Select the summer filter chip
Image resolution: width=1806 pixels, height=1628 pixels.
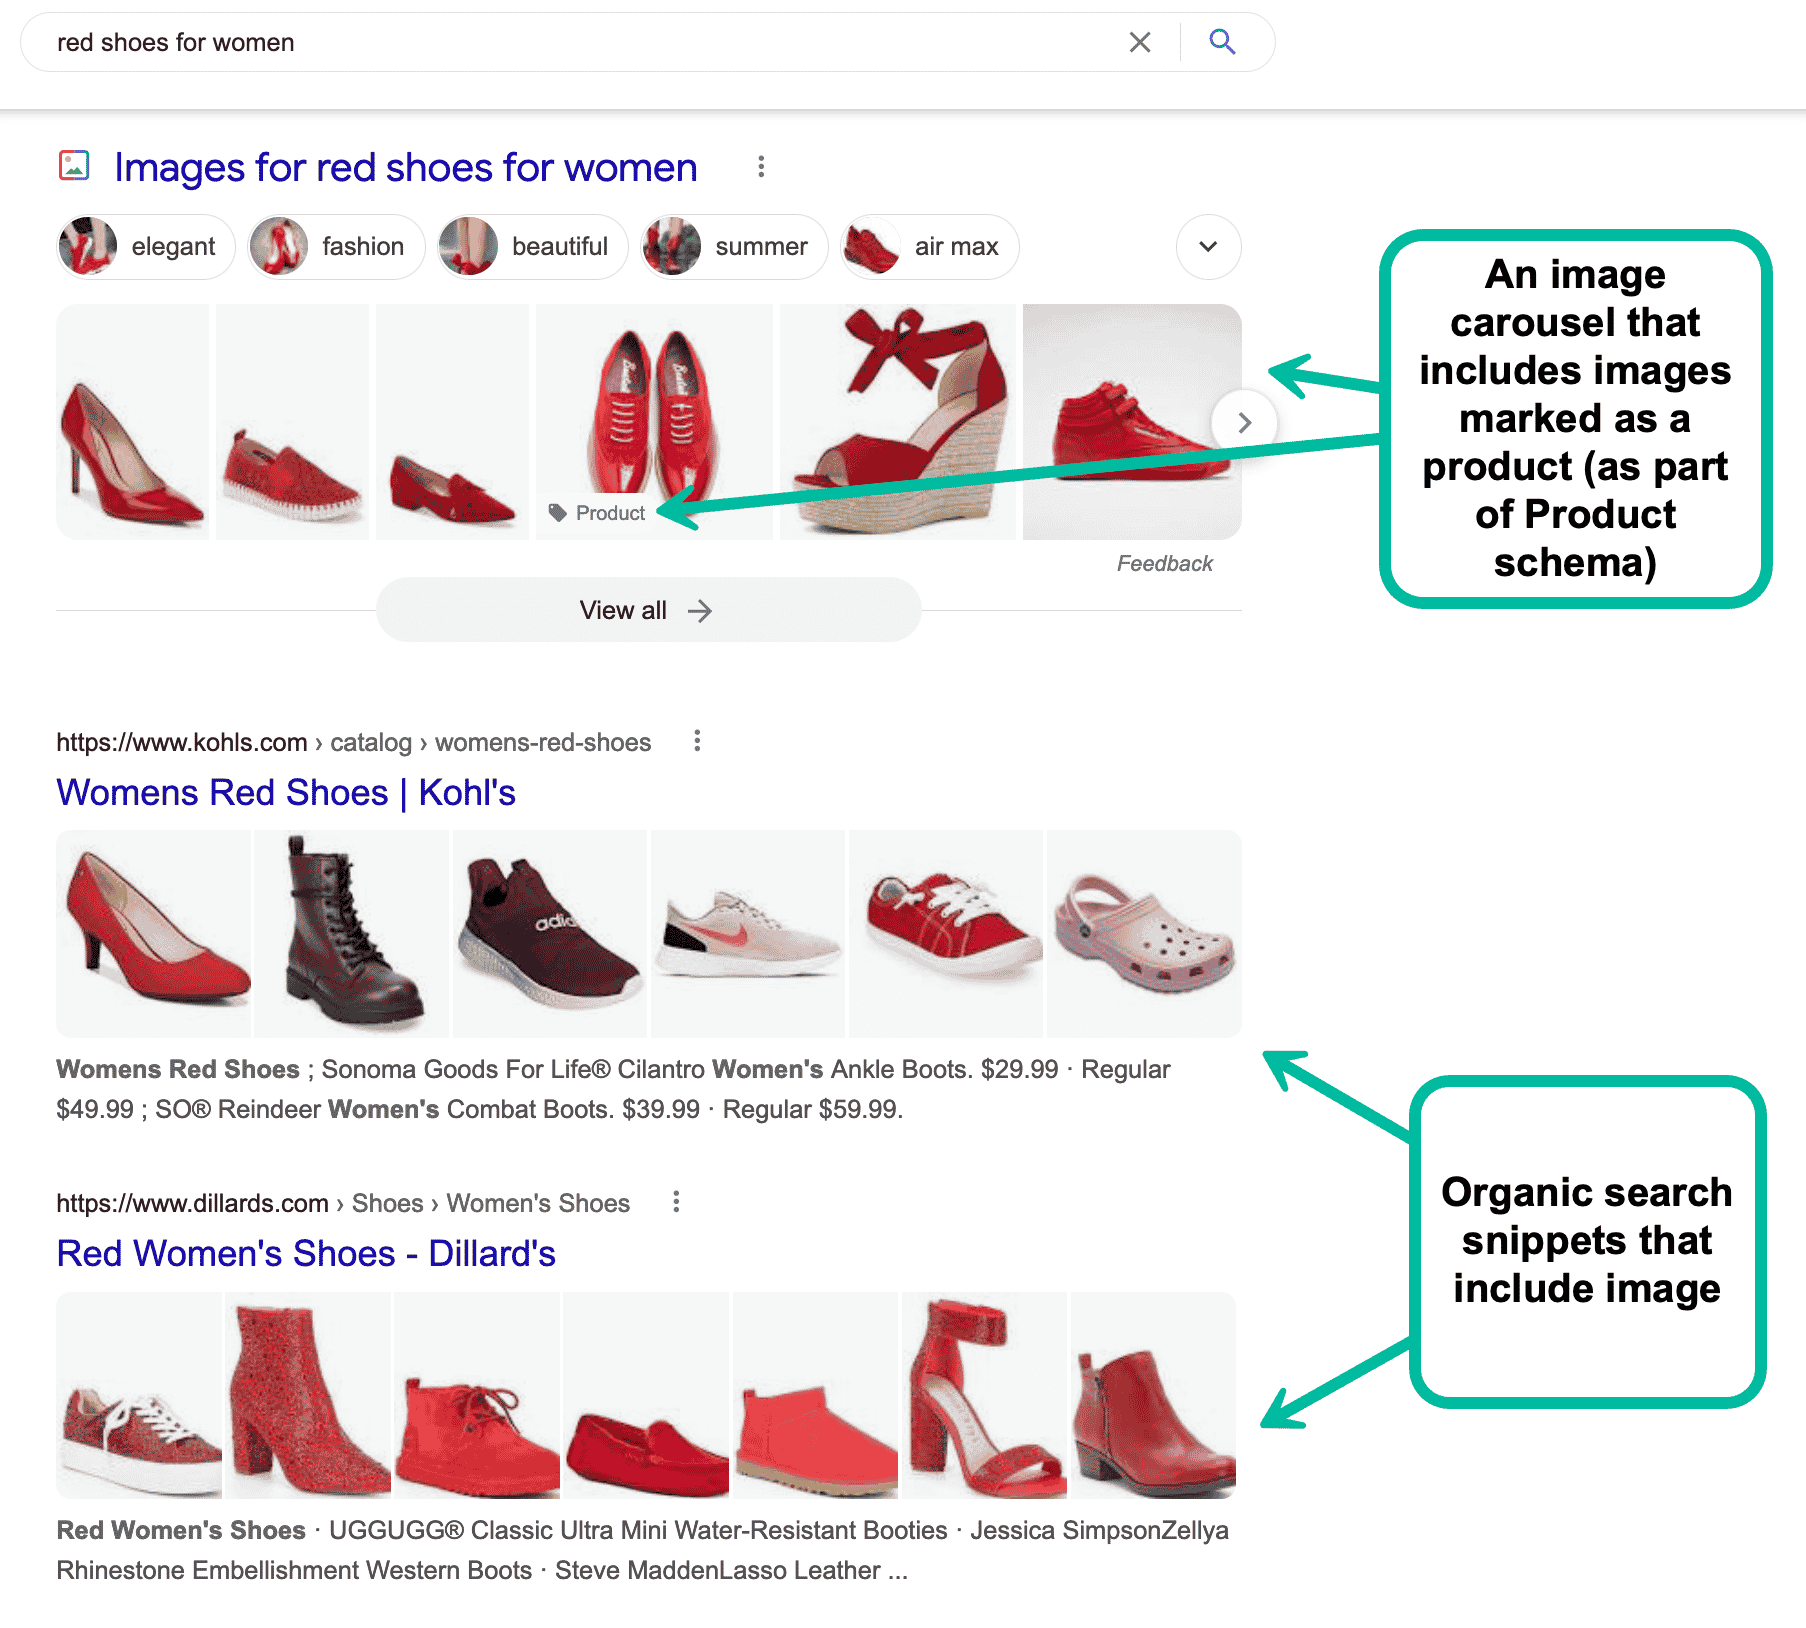[x=734, y=246]
